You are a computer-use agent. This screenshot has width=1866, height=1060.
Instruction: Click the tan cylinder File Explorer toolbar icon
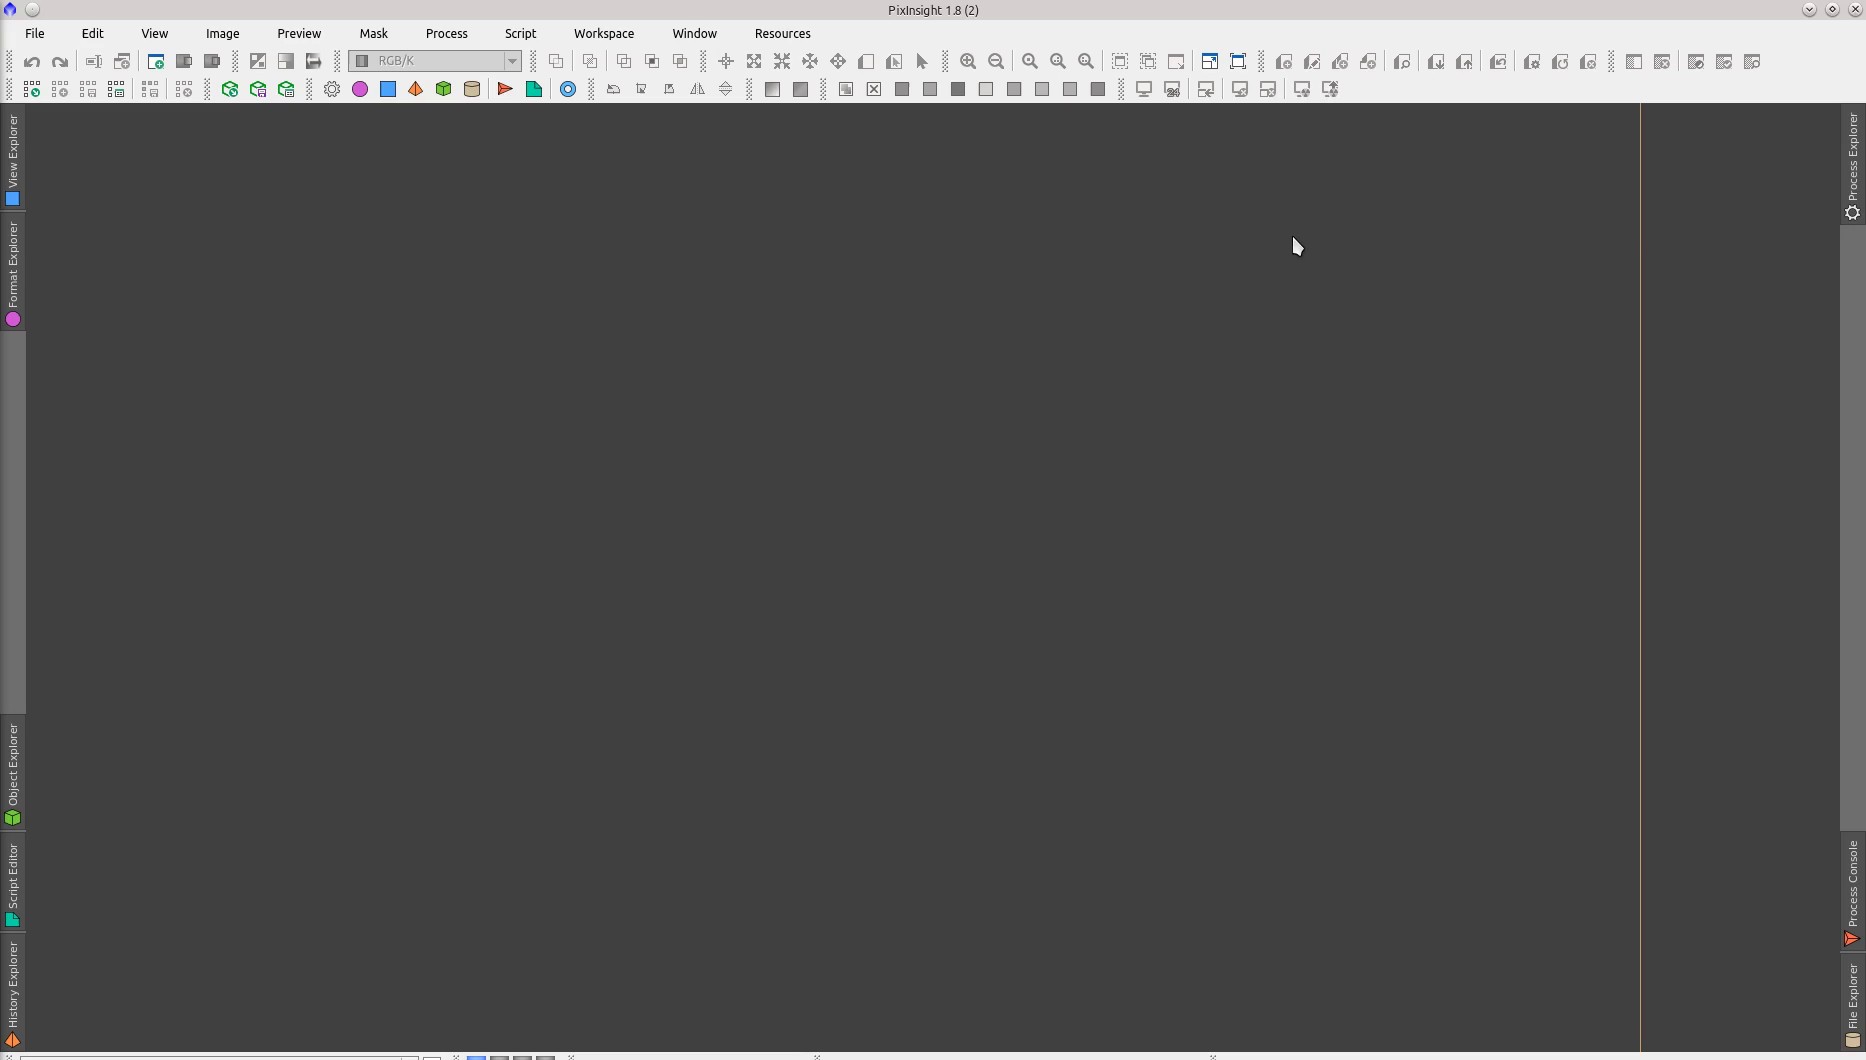(x=472, y=90)
